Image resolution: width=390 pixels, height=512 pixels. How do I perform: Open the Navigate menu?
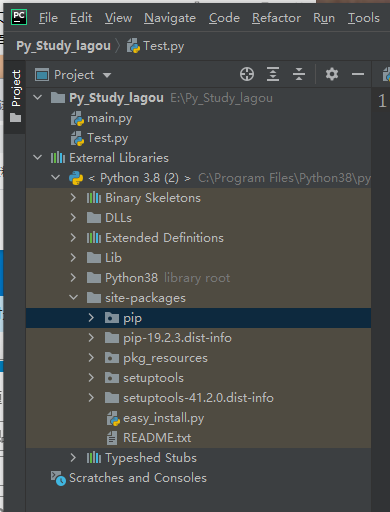(x=170, y=18)
